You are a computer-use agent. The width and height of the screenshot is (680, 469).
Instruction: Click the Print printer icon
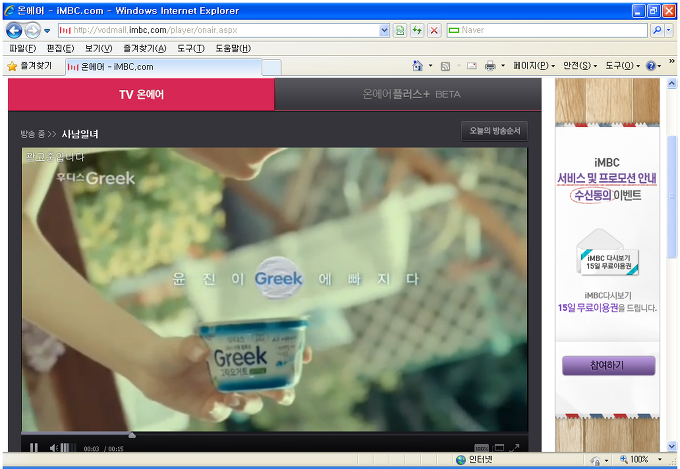(x=490, y=66)
